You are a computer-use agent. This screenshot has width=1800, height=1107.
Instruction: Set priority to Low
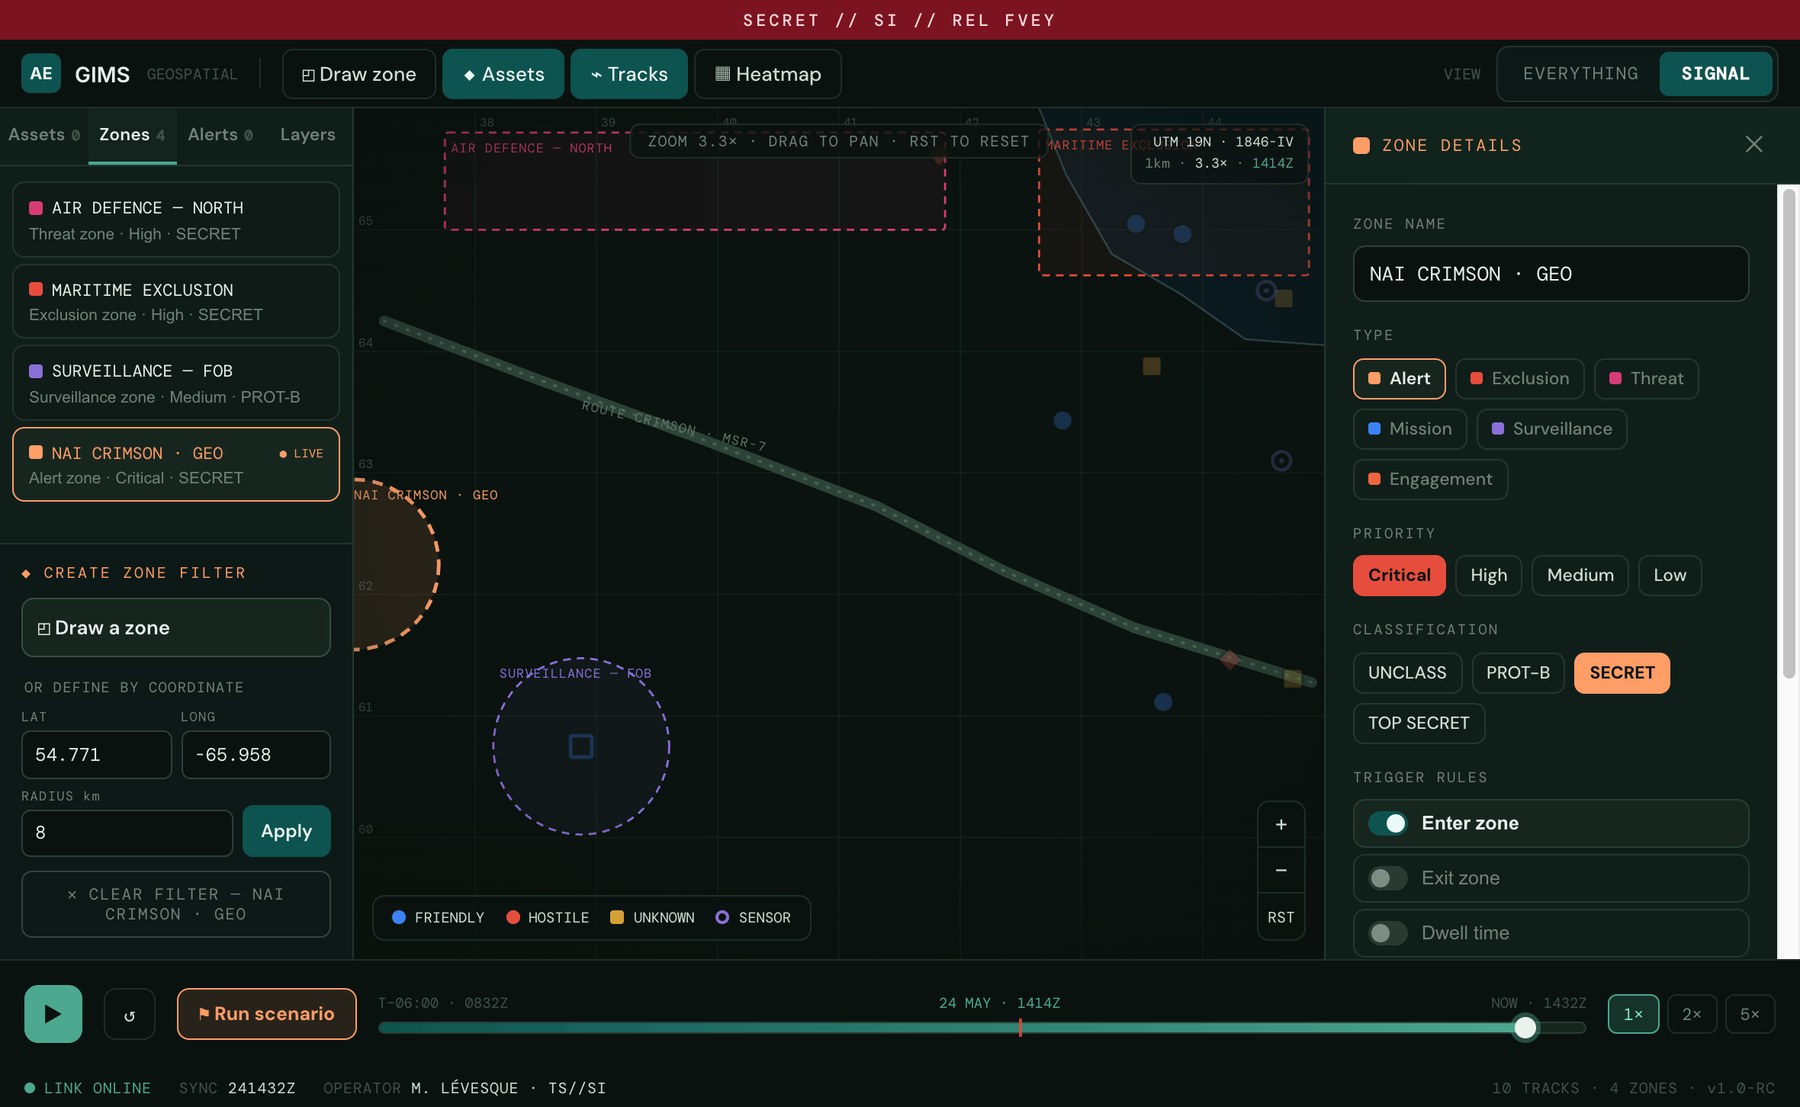[1670, 575]
